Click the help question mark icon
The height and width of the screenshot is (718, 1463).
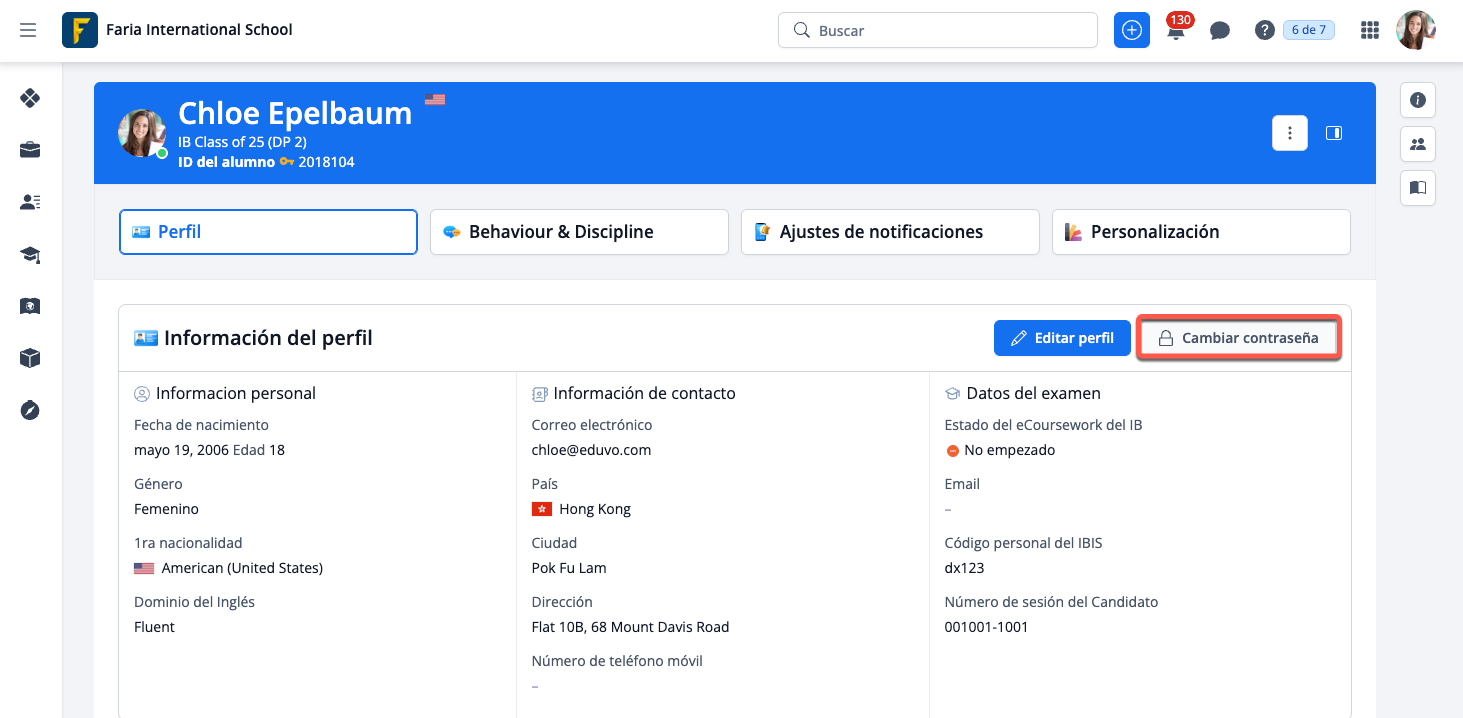click(1264, 31)
